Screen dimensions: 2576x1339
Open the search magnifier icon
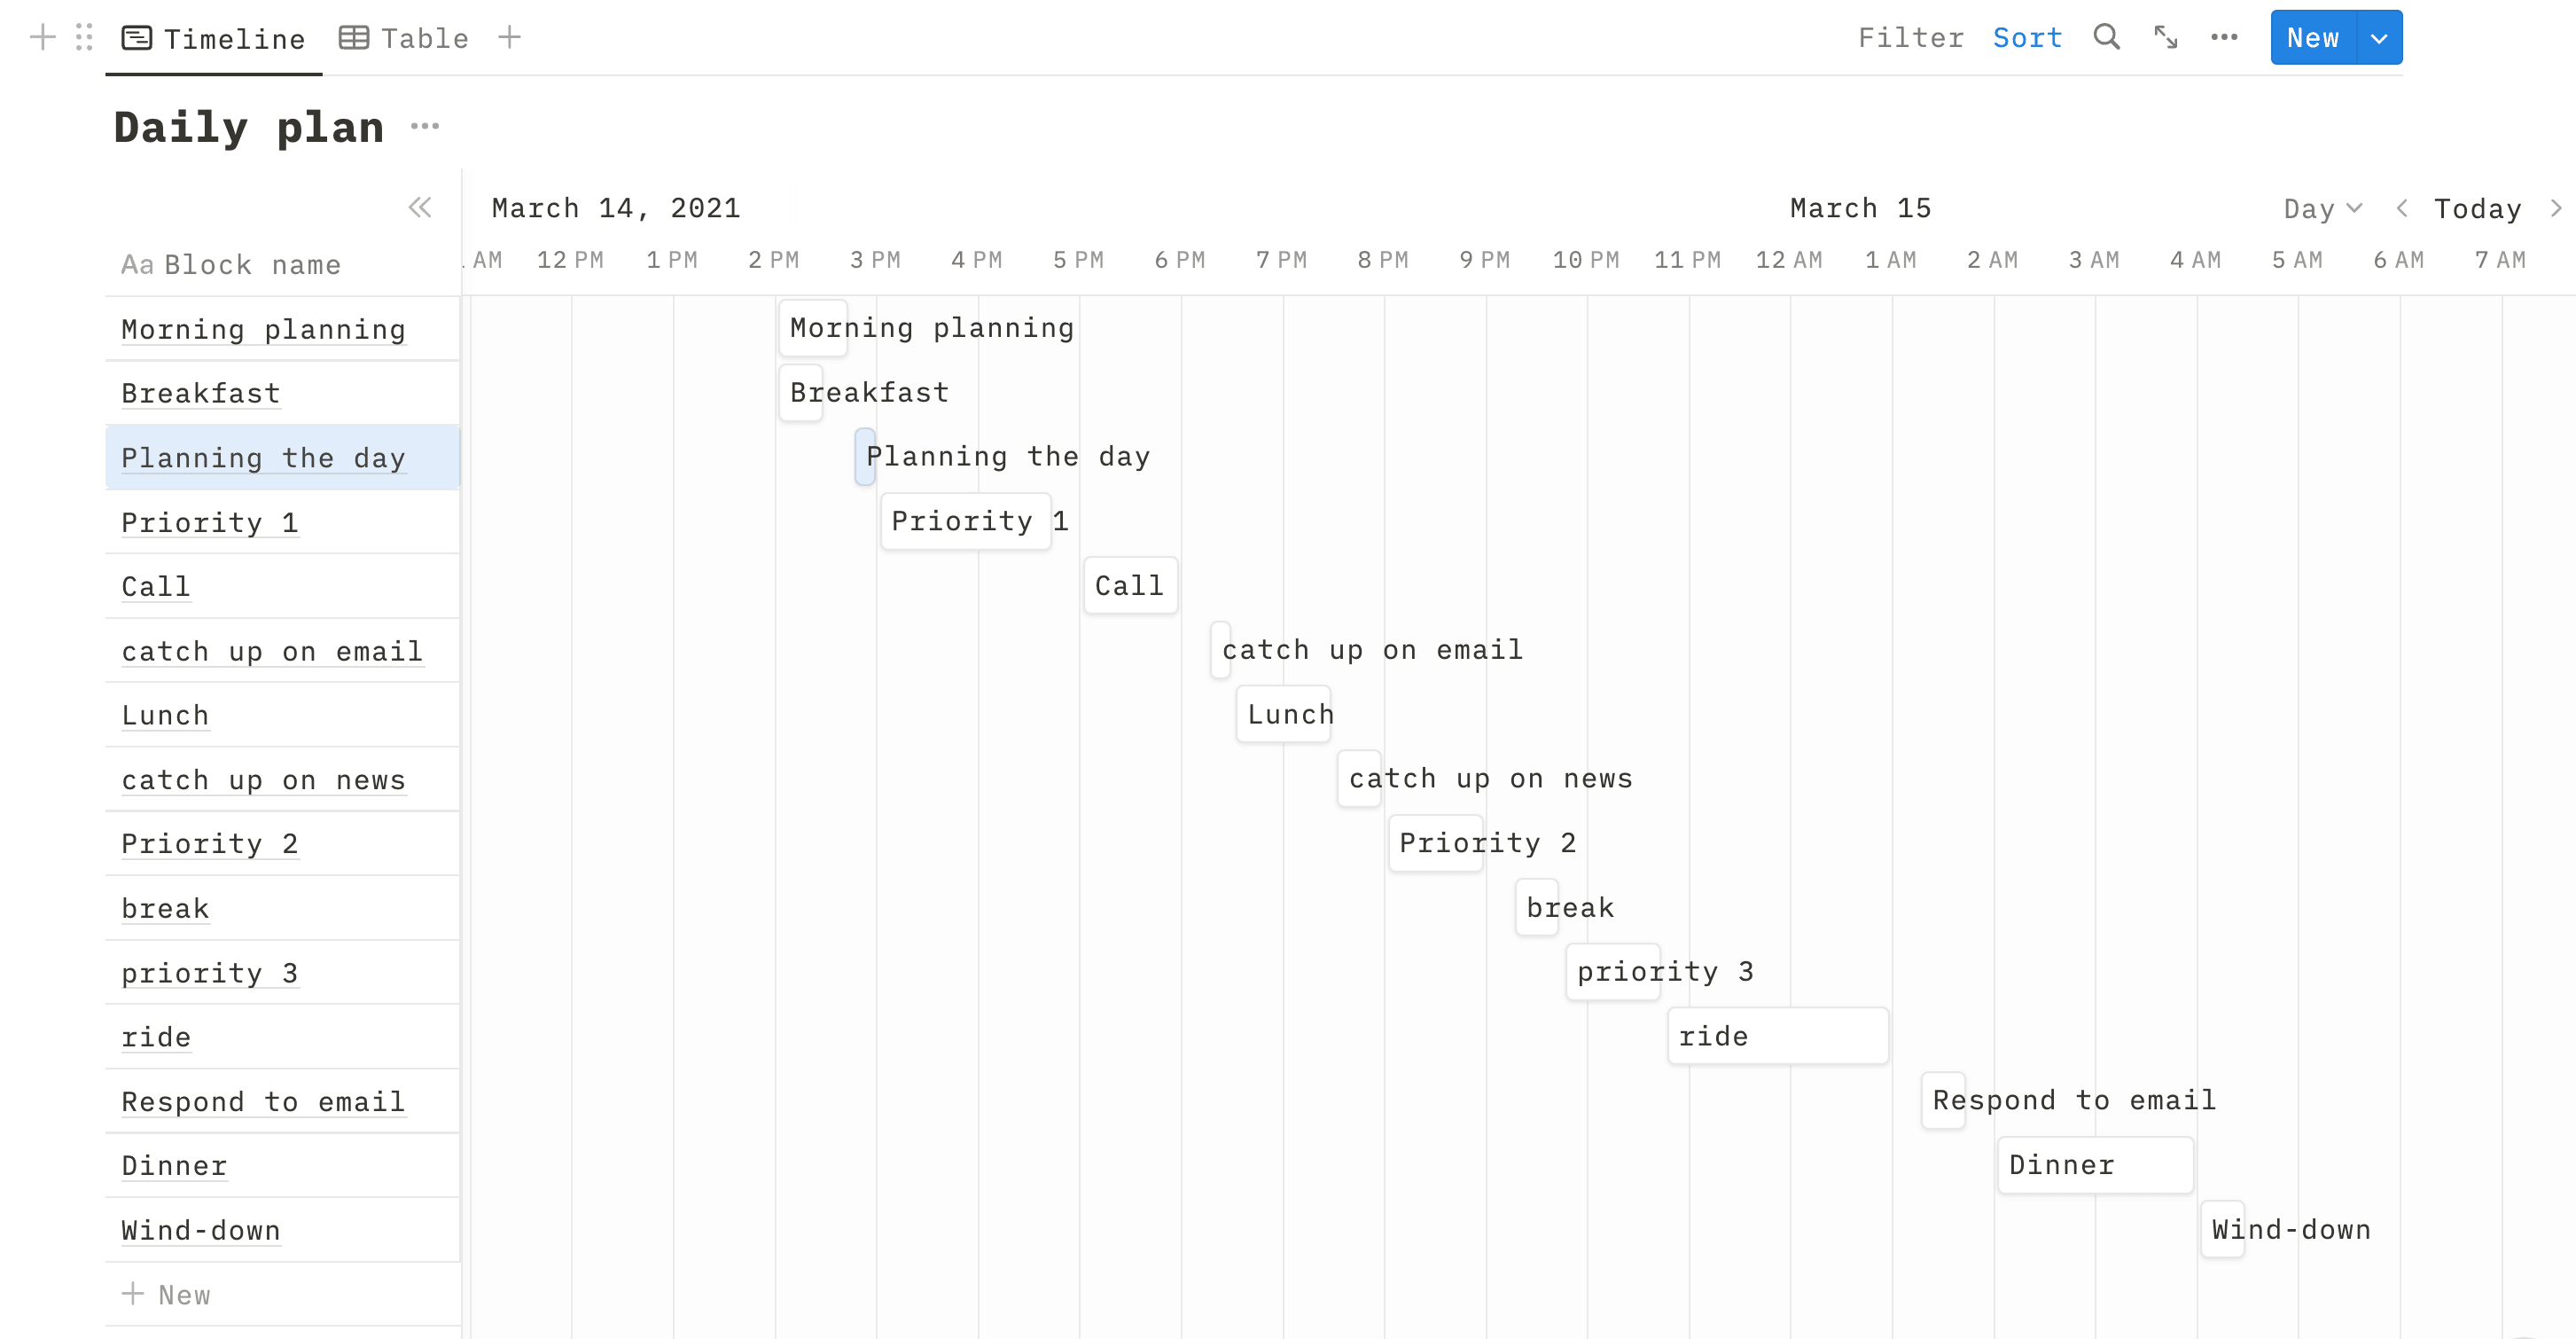pyautogui.click(x=2106, y=37)
